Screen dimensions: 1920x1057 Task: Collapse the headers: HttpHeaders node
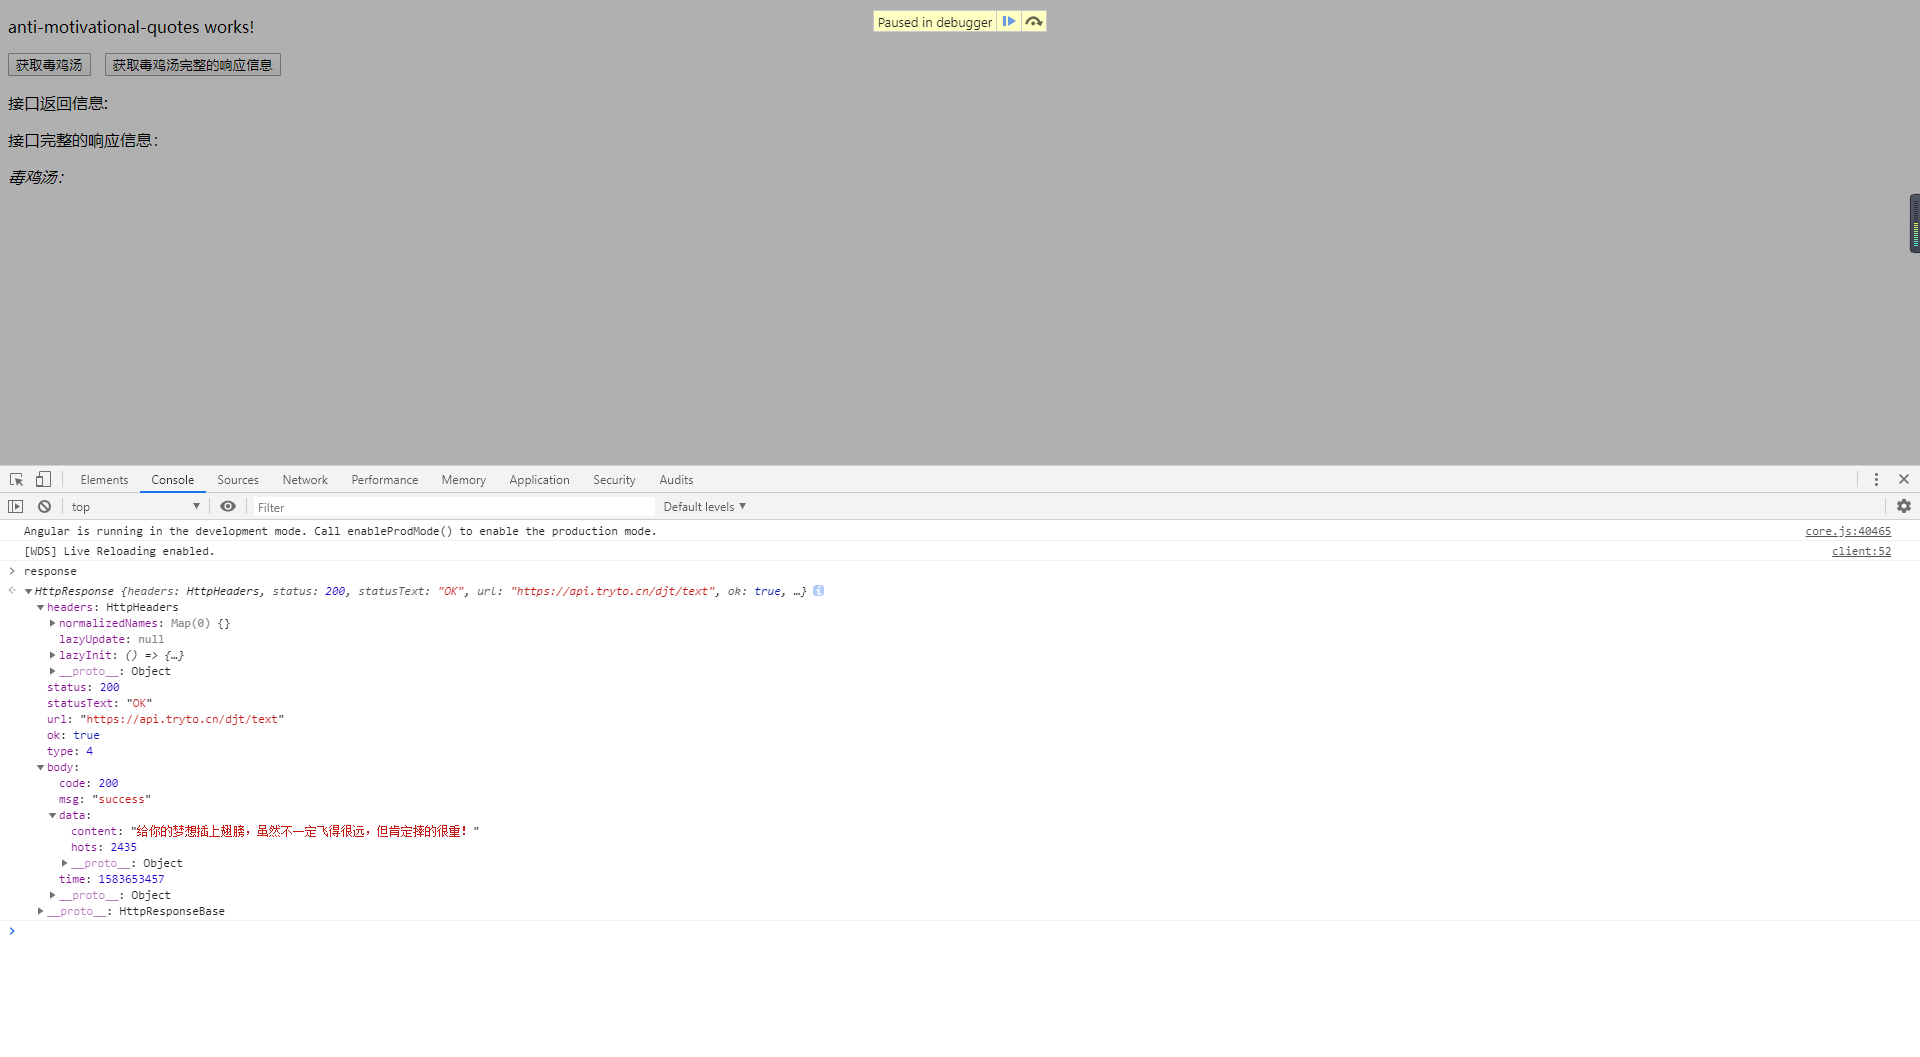[x=40, y=608]
